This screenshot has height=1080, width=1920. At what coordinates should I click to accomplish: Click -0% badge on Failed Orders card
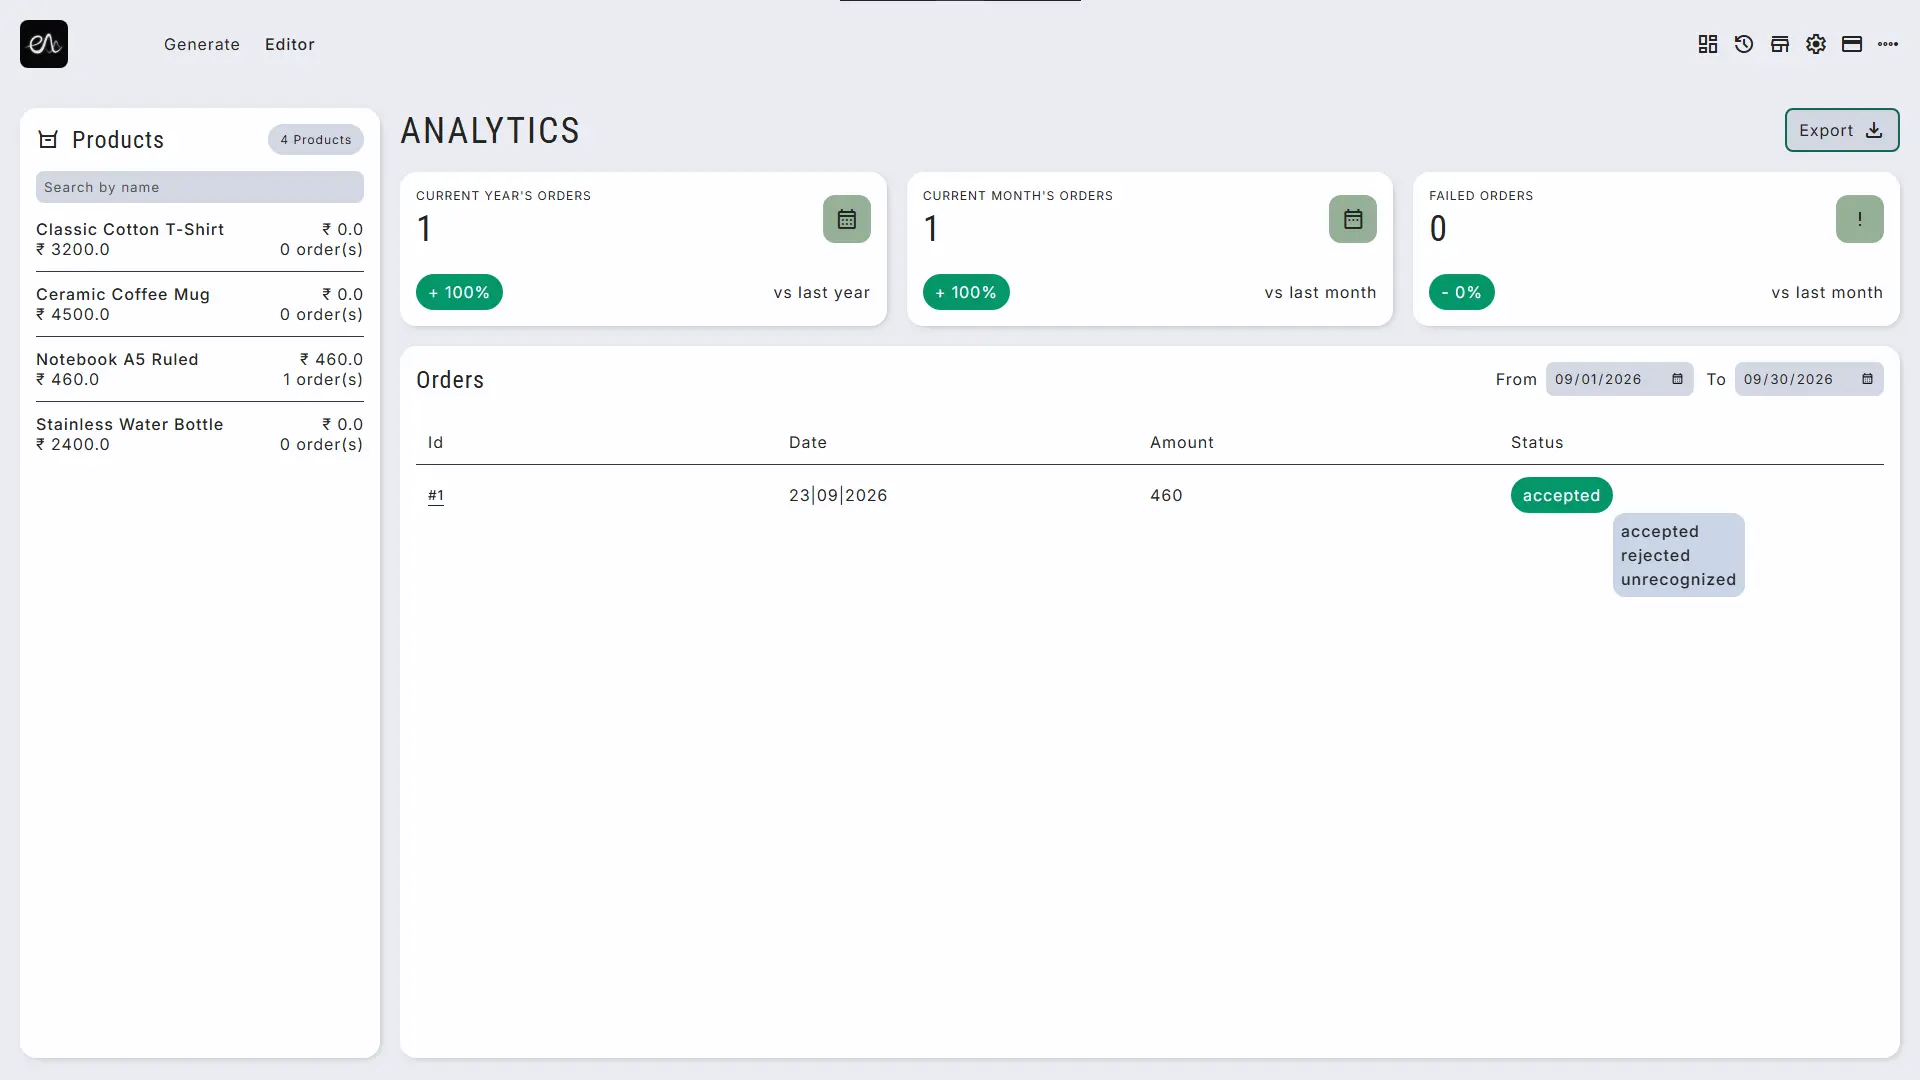pos(1462,292)
